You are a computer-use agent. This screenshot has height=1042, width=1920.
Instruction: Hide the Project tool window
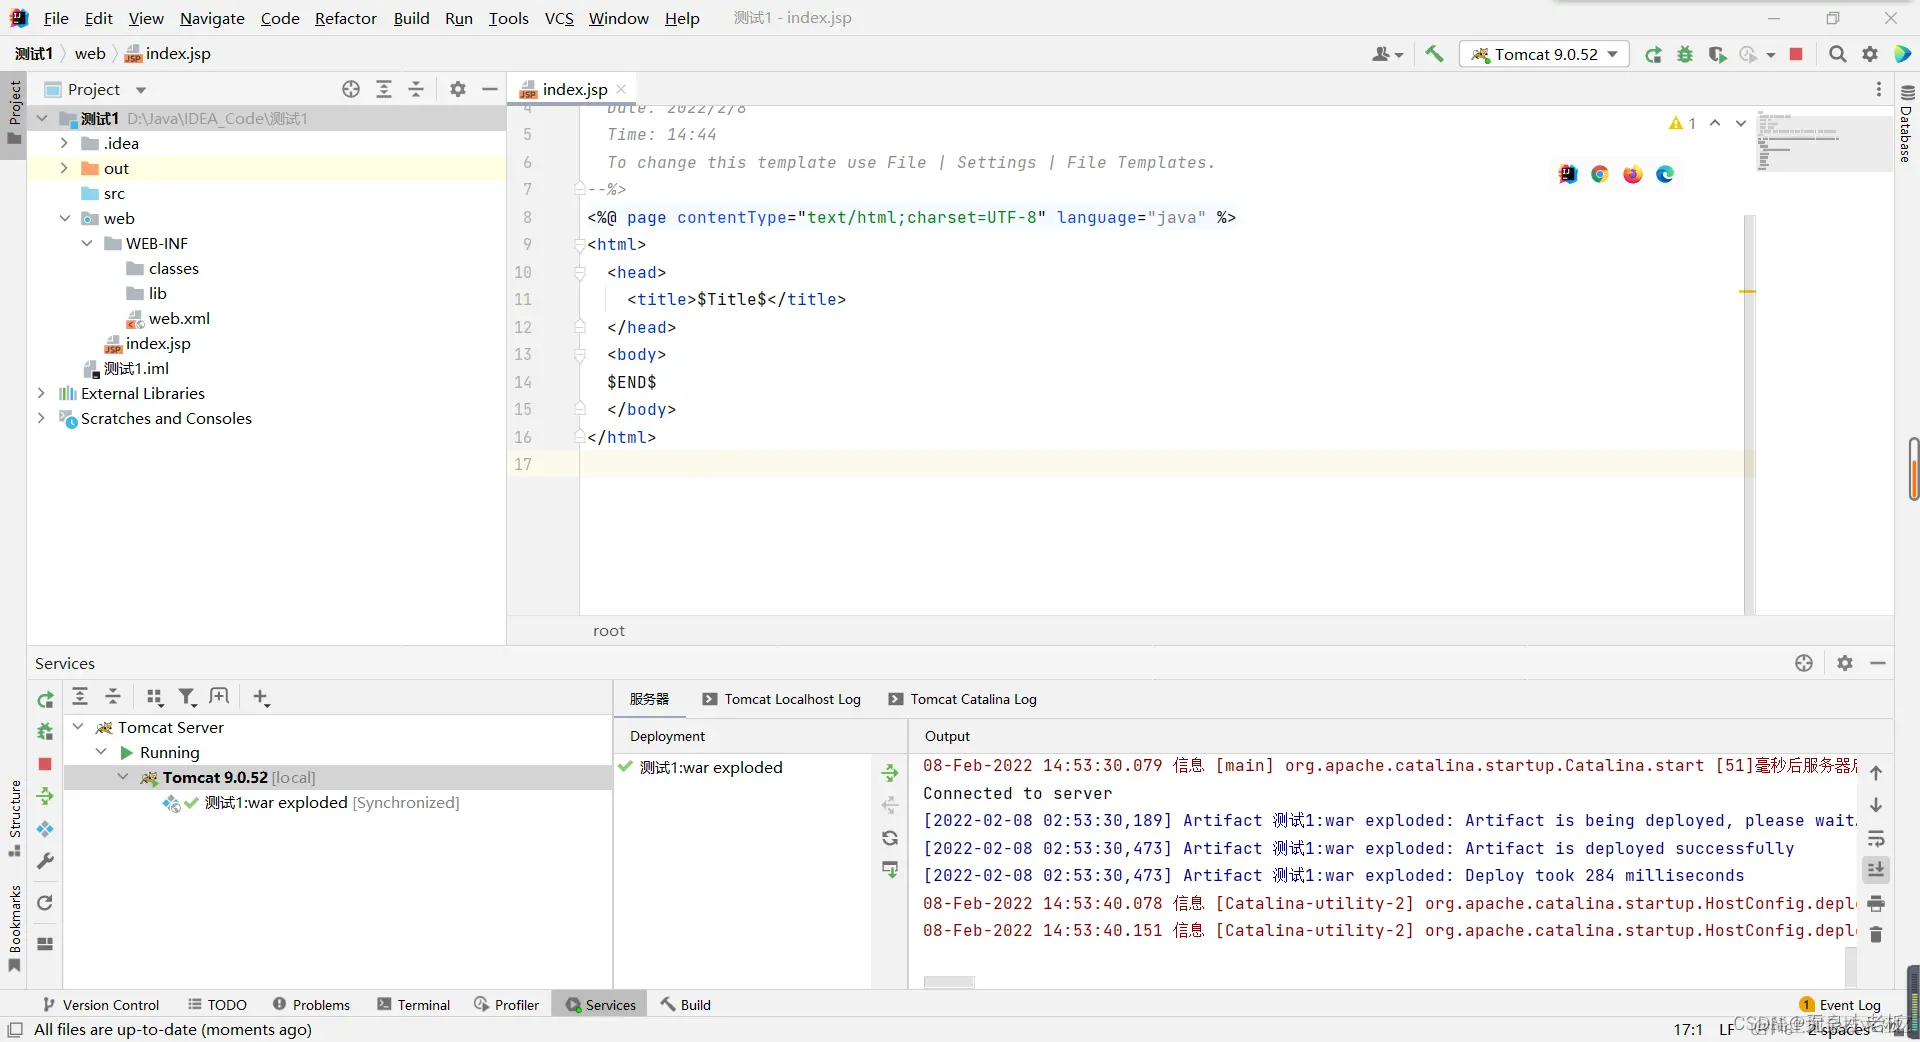tap(490, 89)
